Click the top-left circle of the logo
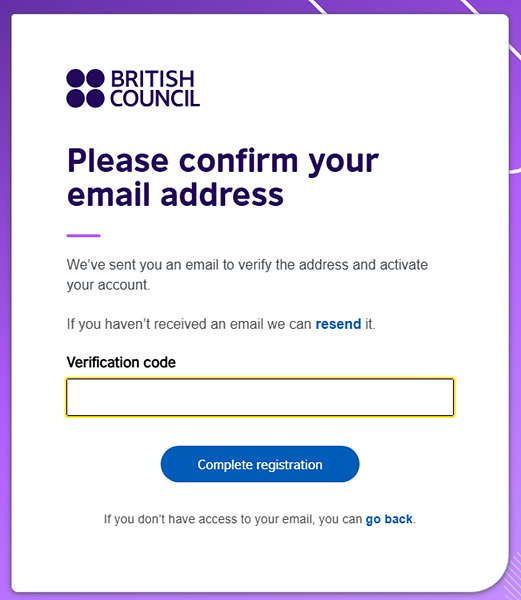521x600 pixels. point(75,78)
